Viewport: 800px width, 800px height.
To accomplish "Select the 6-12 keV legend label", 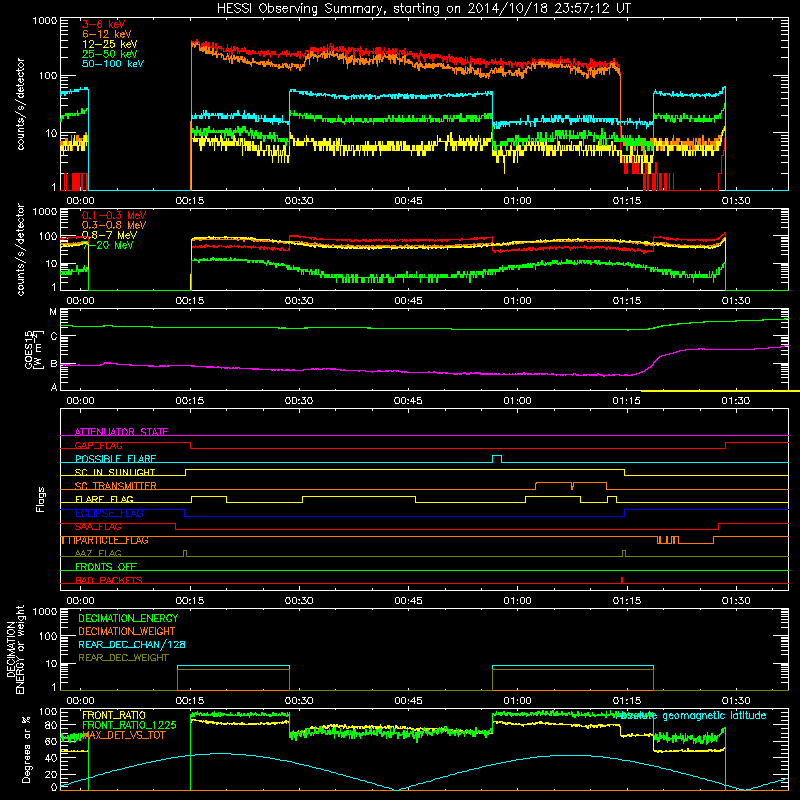I will (106, 34).
